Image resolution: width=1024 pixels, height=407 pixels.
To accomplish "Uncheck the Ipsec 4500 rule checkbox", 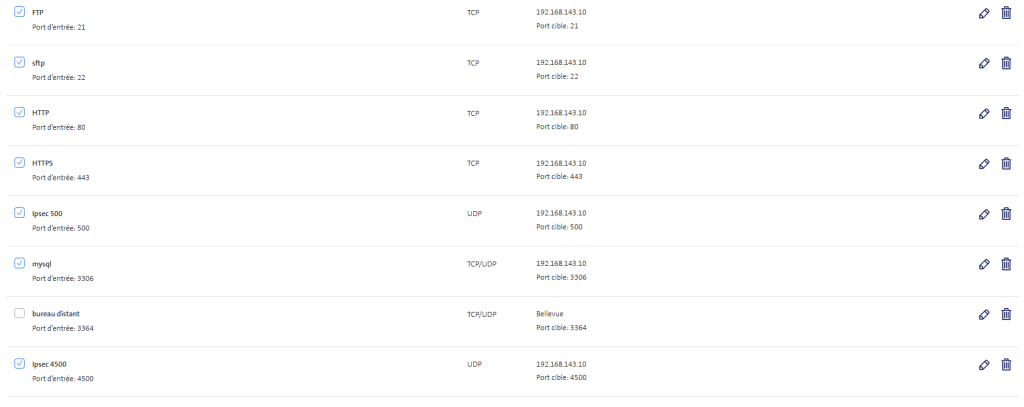I will point(20,364).
